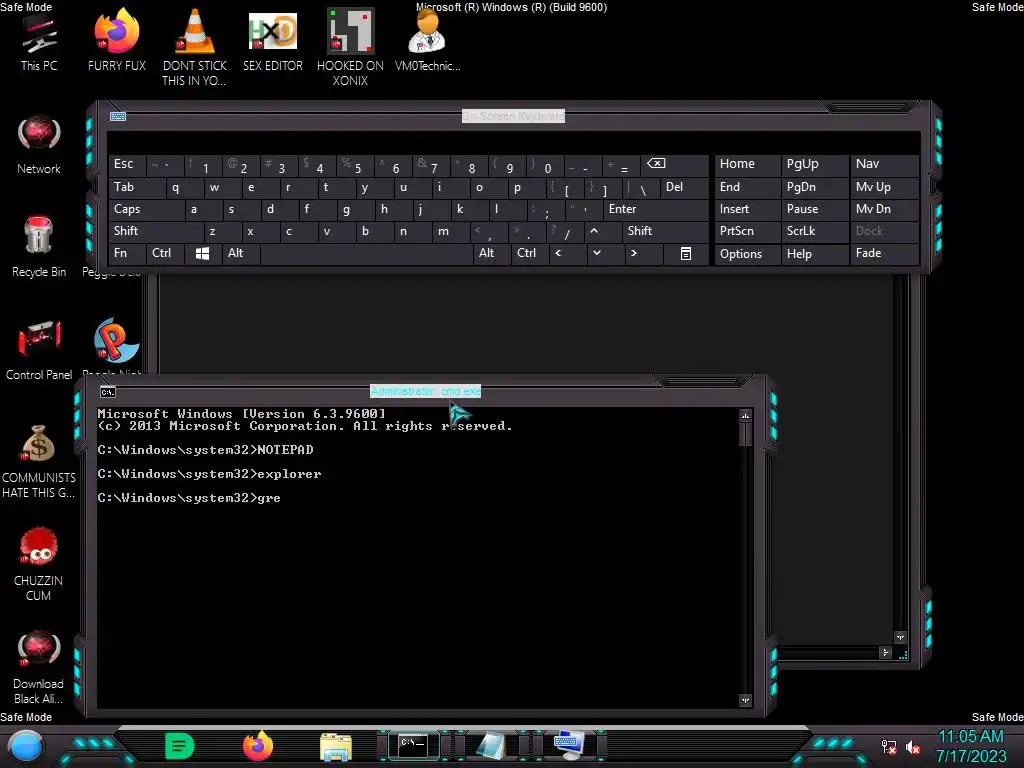Click the Help key
Screen dimensions: 1024x768
814,254
